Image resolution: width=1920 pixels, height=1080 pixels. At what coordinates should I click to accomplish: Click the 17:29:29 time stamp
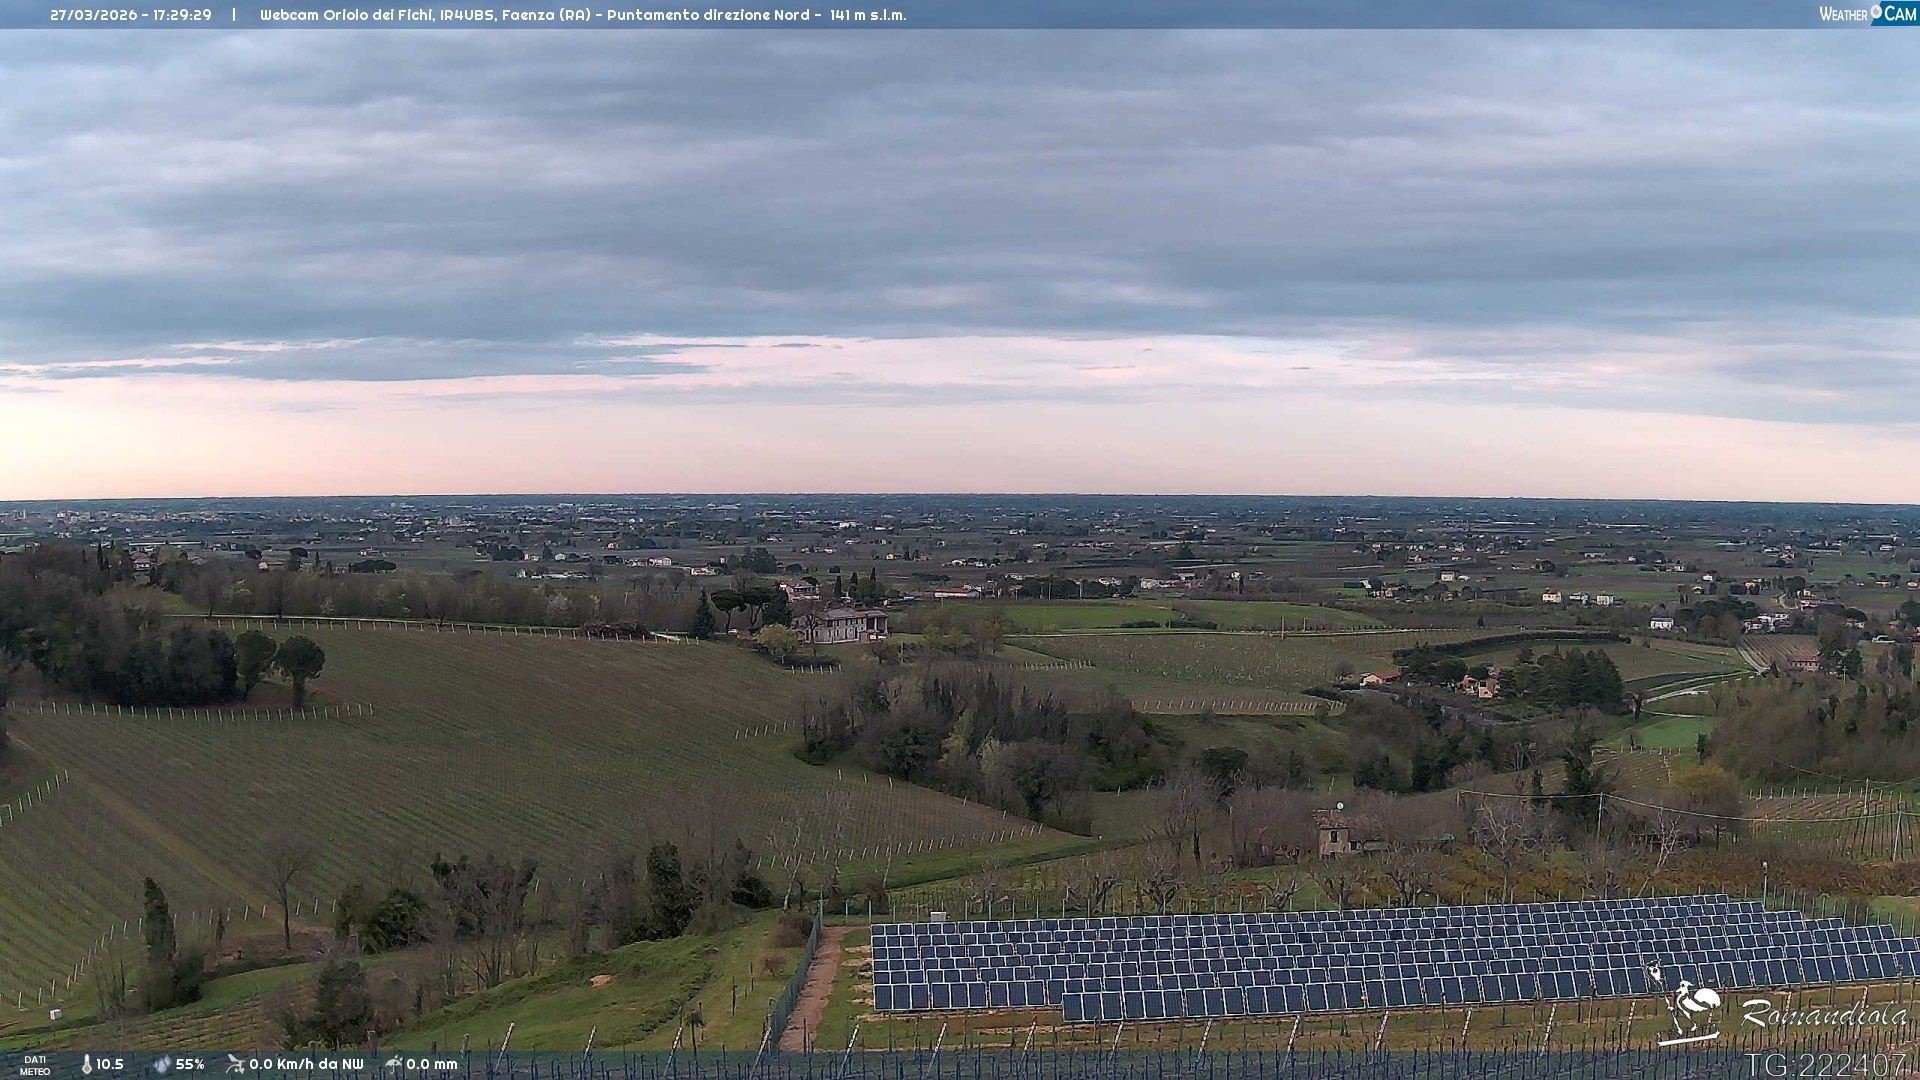coord(182,15)
